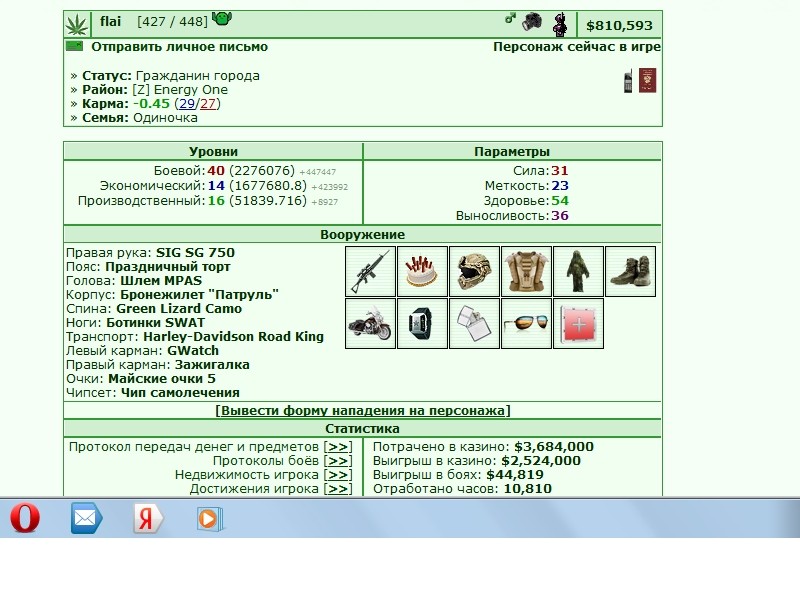Viewport: 800px width, 600px height.
Task: Click the dark figure icon near balance
Action: click(x=560, y=24)
